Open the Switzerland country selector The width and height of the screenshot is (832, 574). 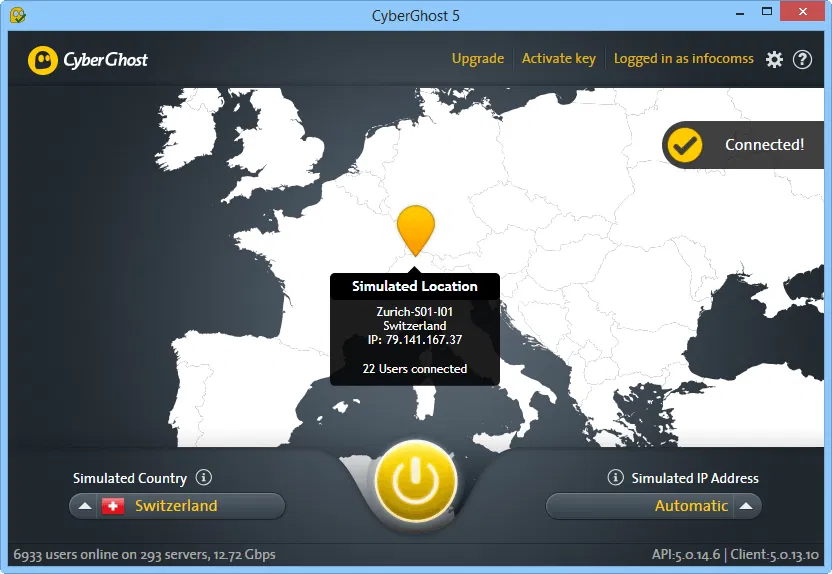tap(177, 506)
